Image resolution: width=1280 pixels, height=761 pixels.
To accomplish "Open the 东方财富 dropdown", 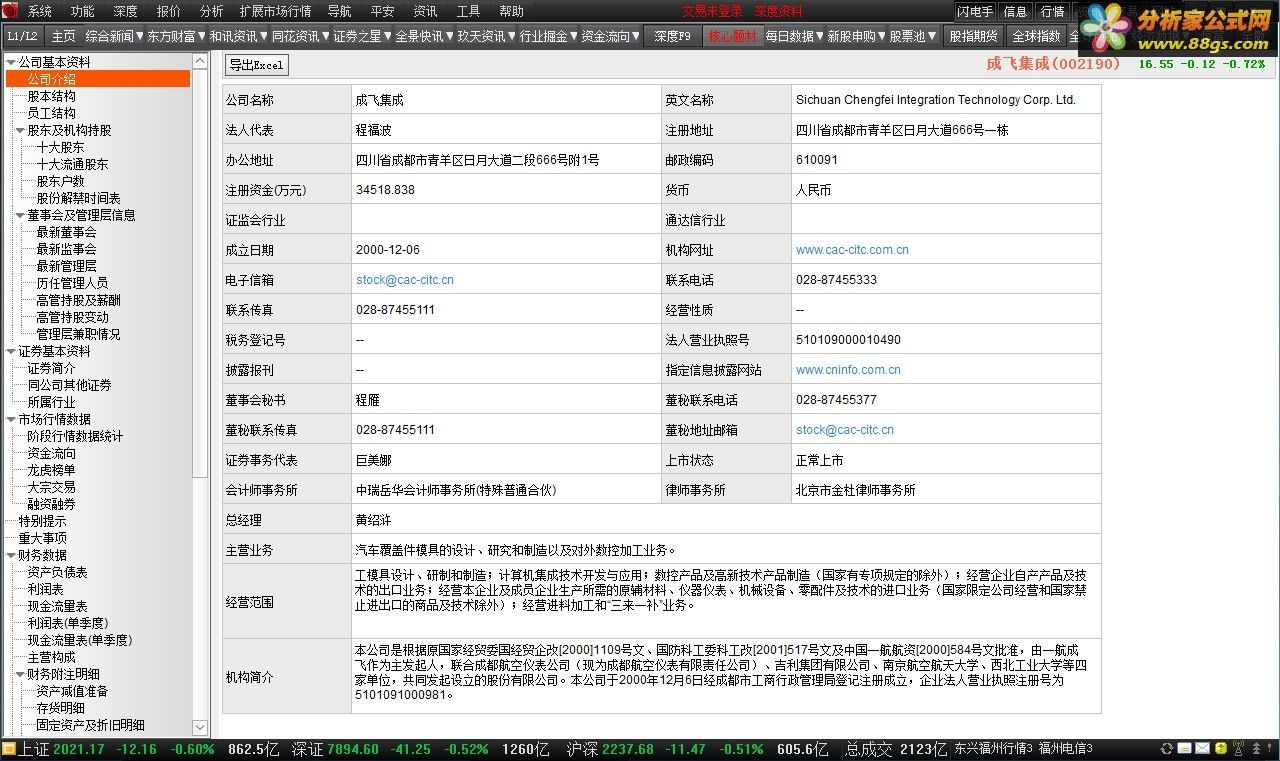I will pyautogui.click(x=177, y=36).
